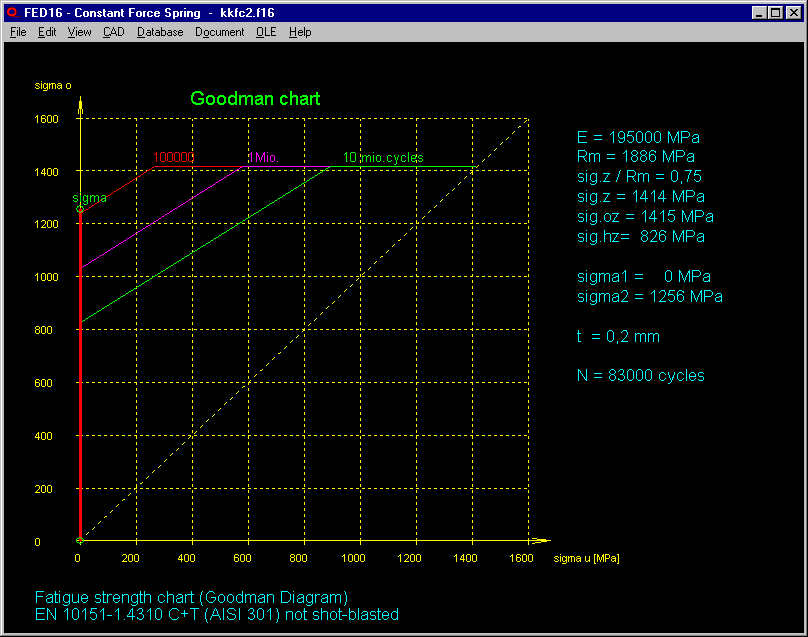This screenshot has height=637, width=808.
Task: Open the View menu
Action: coord(79,32)
